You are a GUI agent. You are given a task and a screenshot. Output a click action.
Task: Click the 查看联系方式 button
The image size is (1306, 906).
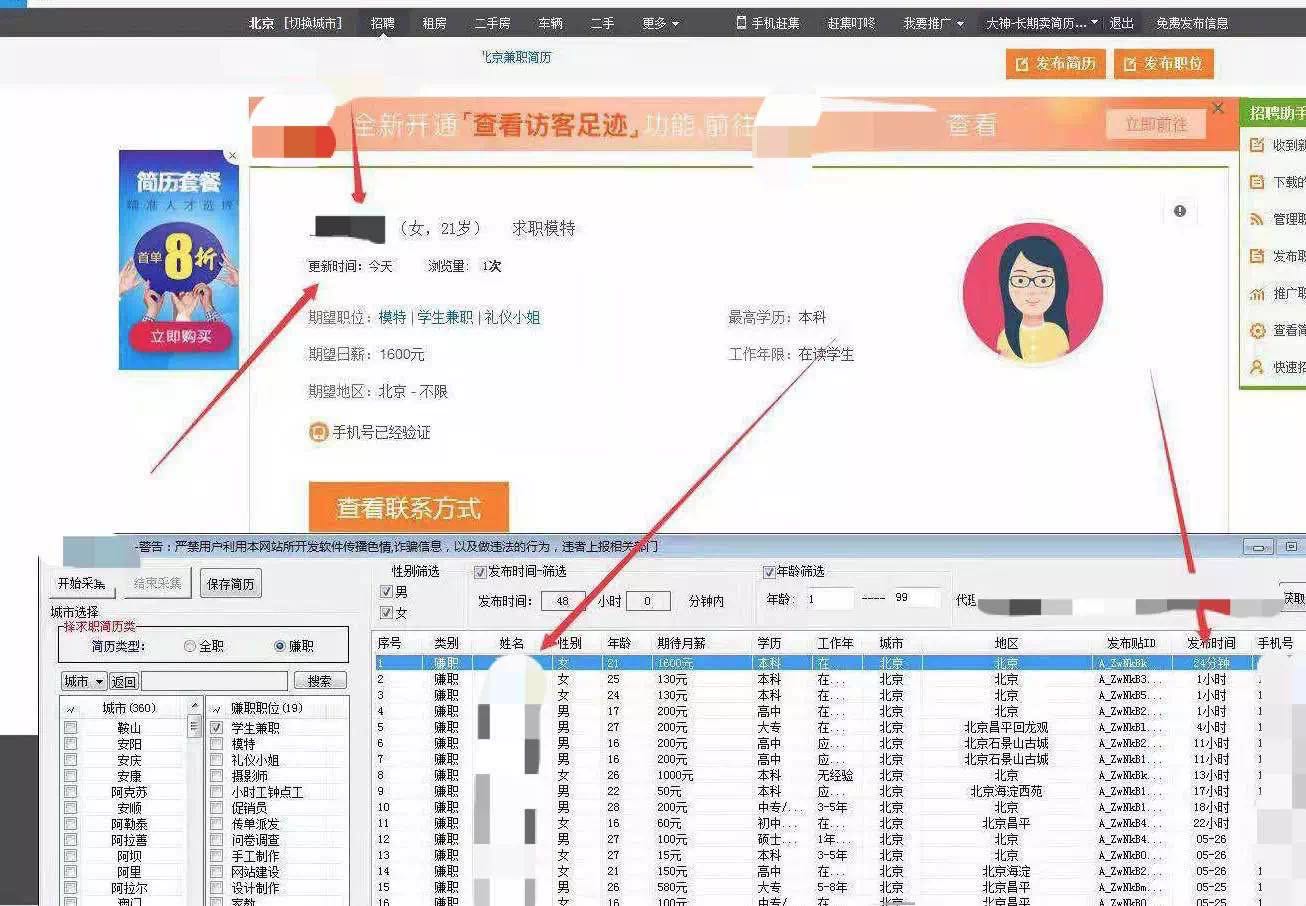410,508
